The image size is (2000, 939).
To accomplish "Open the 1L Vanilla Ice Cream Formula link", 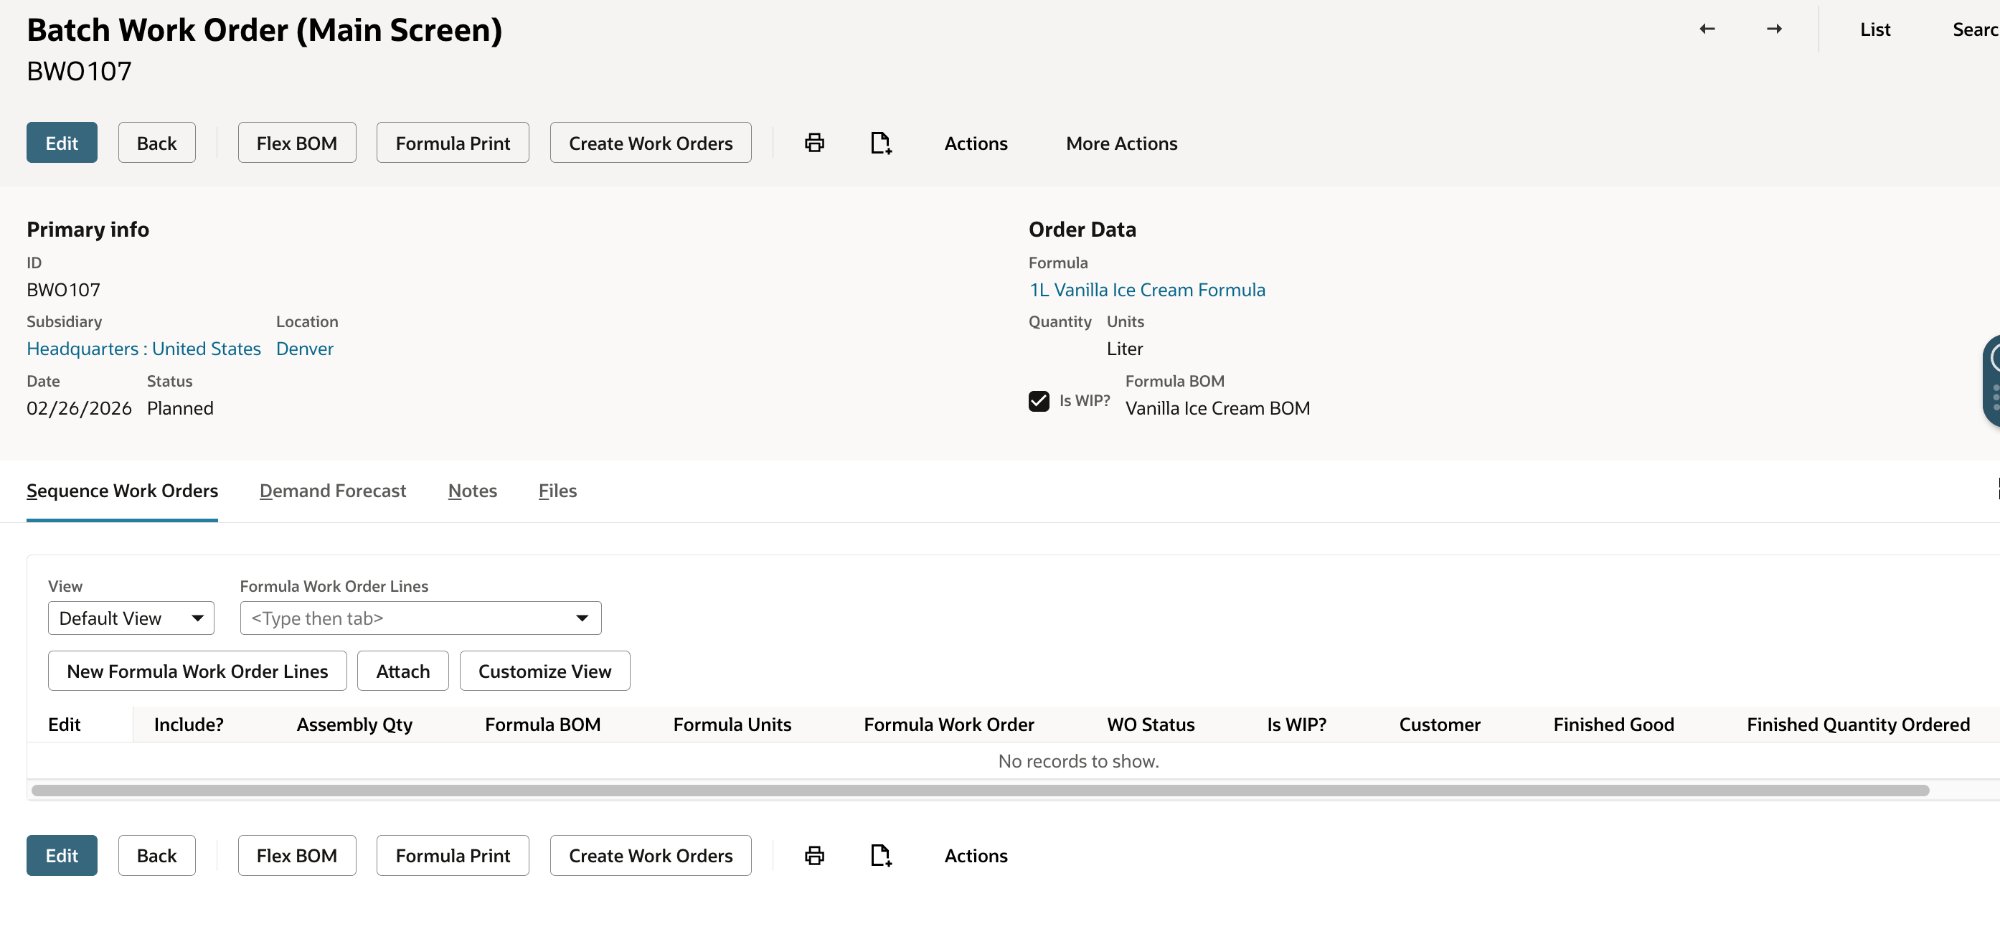I will [x=1147, y=289].
